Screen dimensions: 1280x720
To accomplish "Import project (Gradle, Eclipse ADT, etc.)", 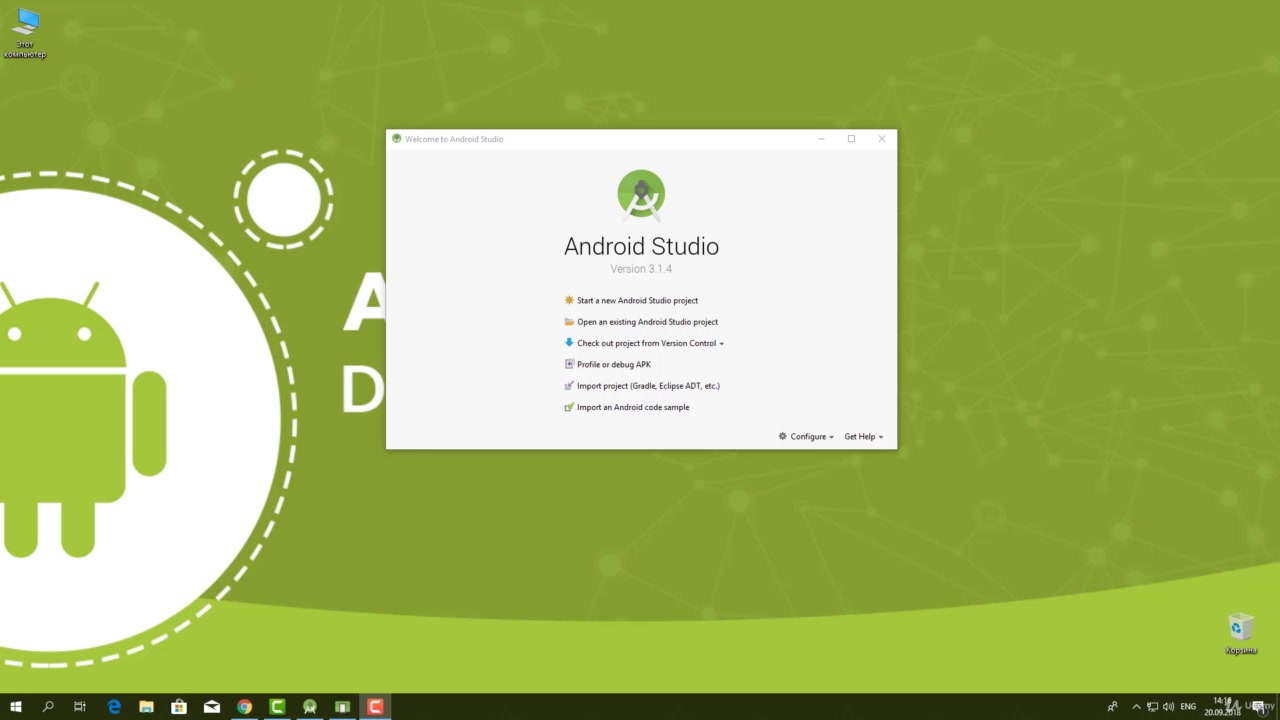I will [642, 386].
